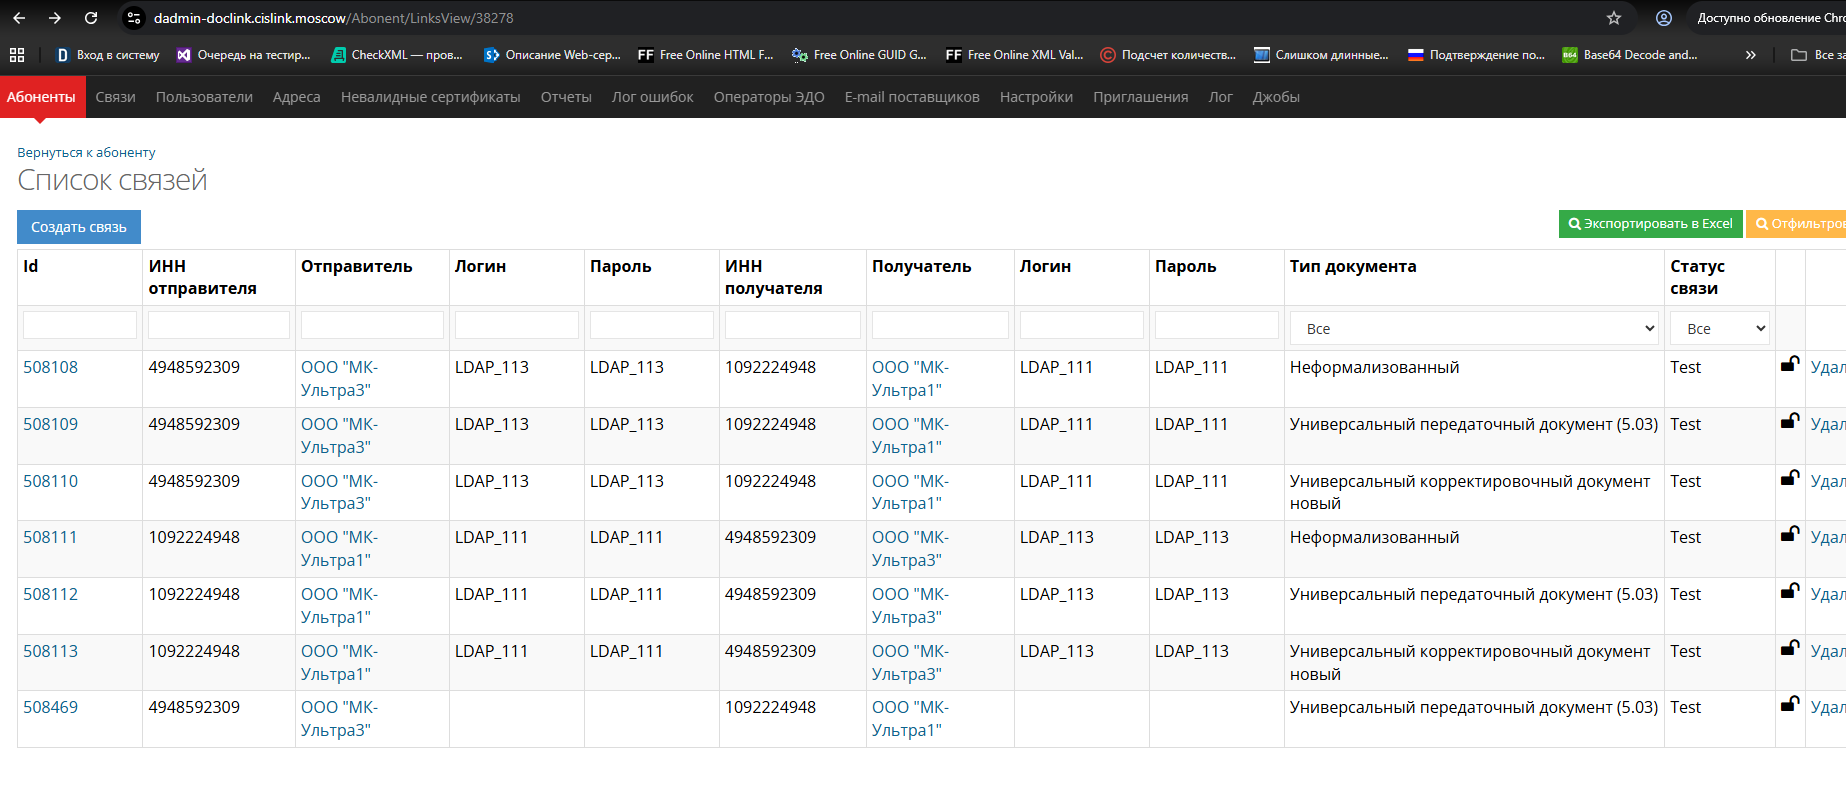
Task: Toggle the lock icon for link 508110
Action: (x=1789, y=479)
